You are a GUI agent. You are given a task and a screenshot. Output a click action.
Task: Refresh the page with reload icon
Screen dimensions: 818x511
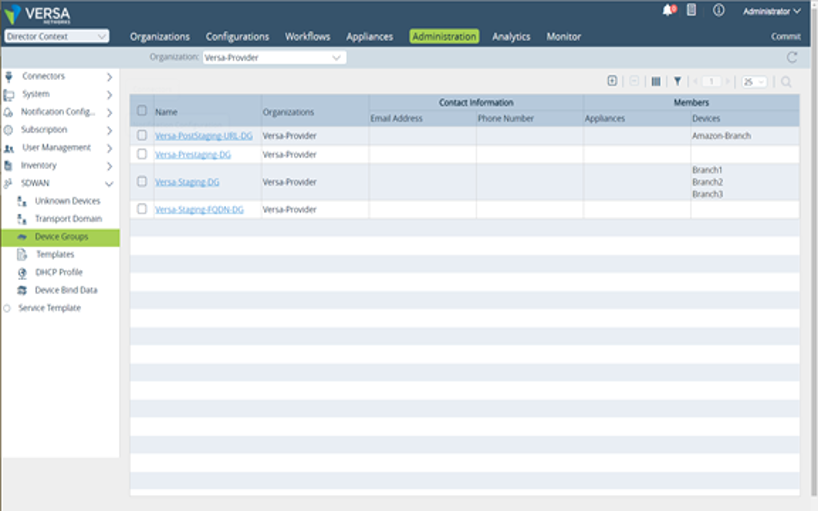791,57
